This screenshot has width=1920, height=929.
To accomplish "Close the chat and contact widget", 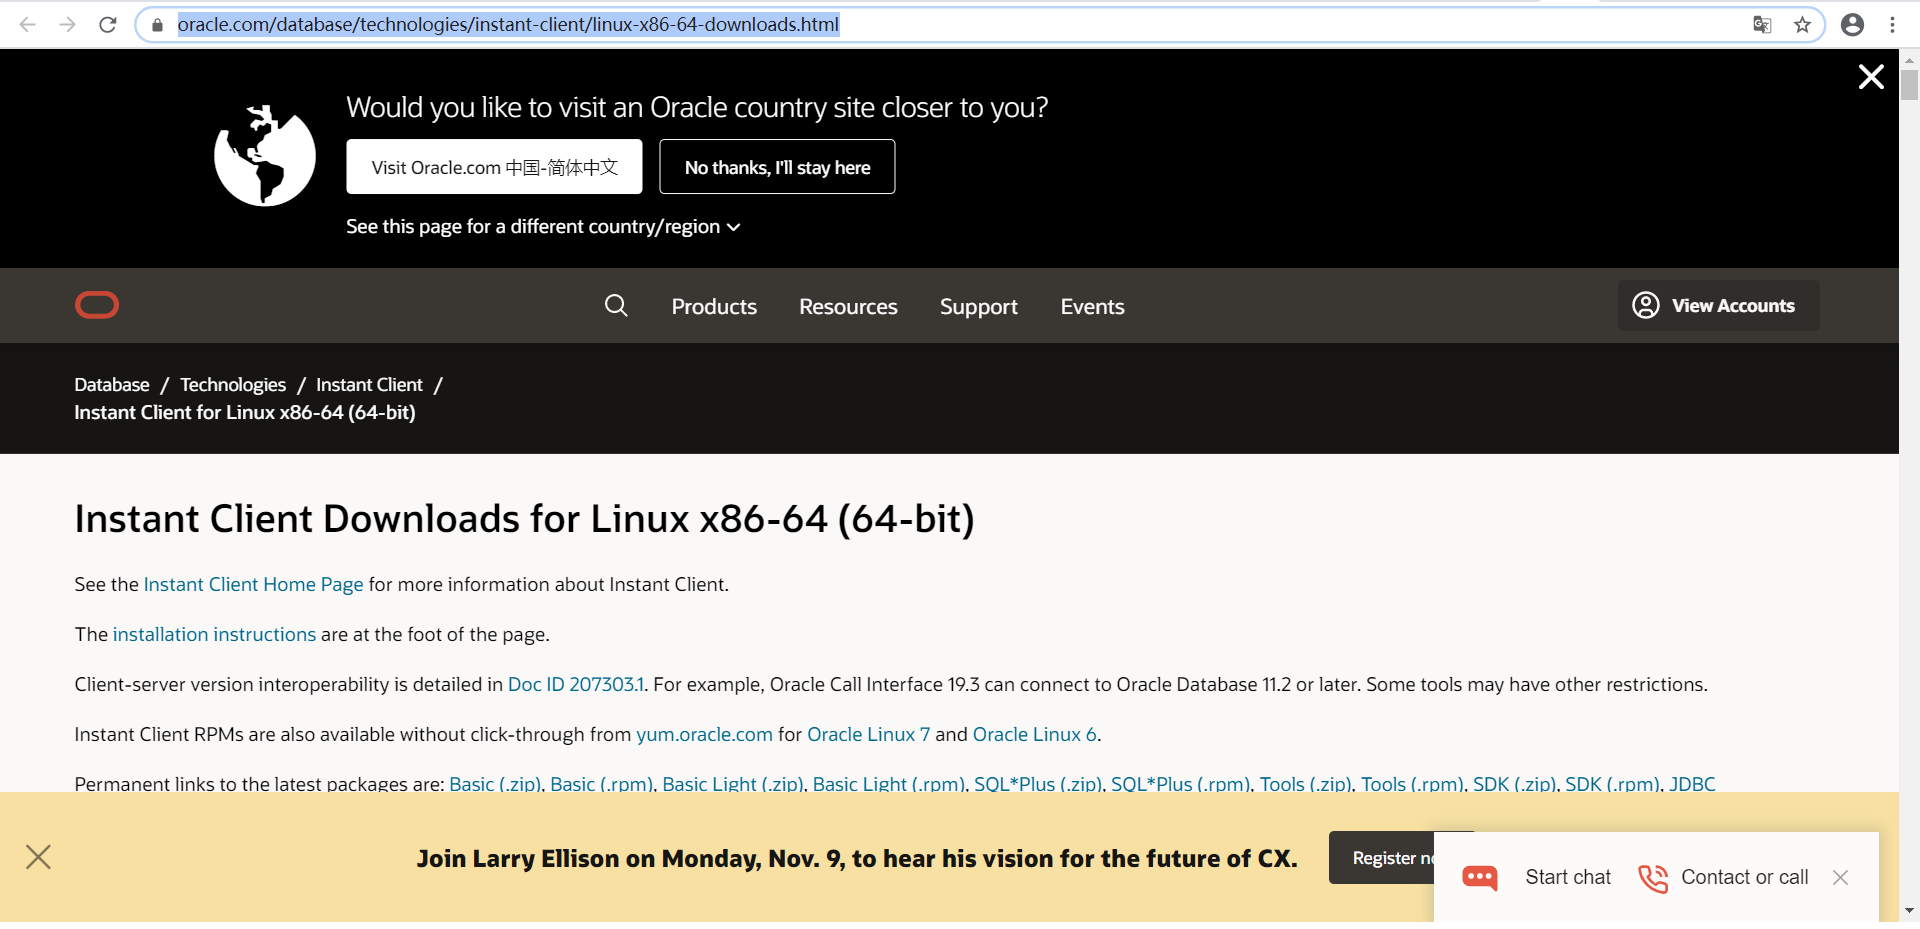I will click(1840, 877).
